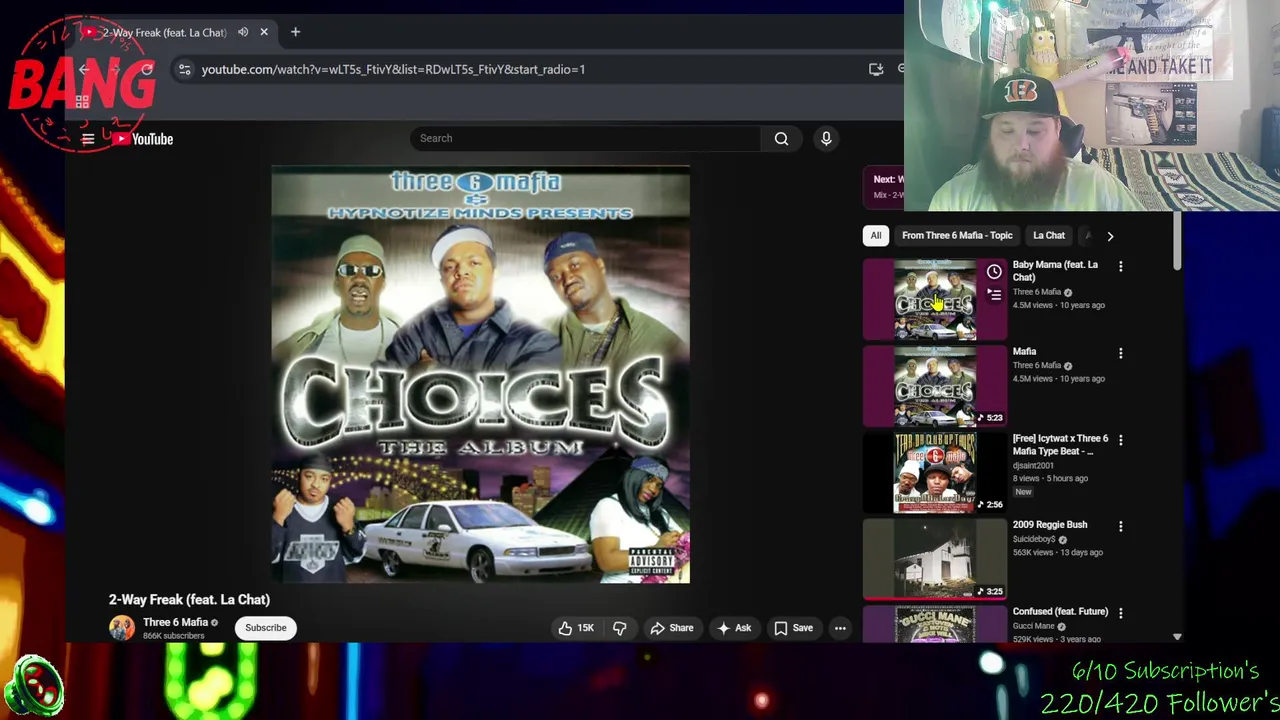Click the browser address bar URL
1280x720 pixels.
(393, 69)
